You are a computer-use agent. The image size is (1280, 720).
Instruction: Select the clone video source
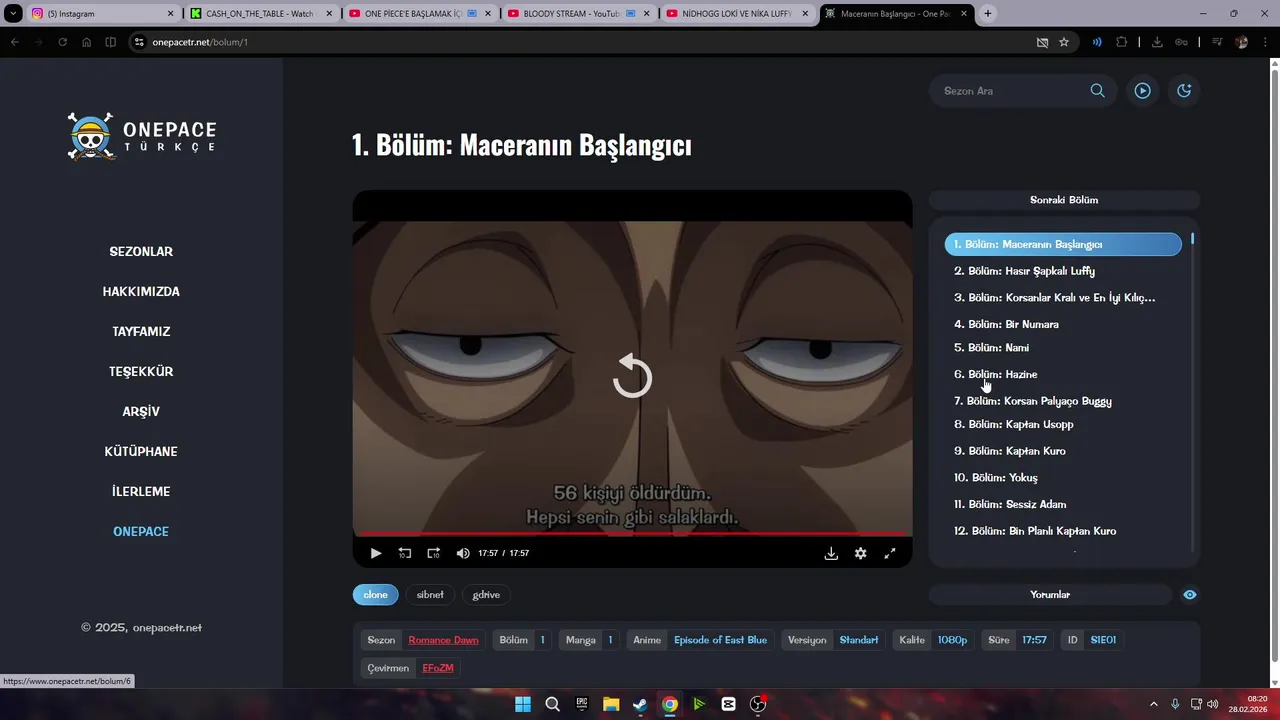click(x=375, y=595)
